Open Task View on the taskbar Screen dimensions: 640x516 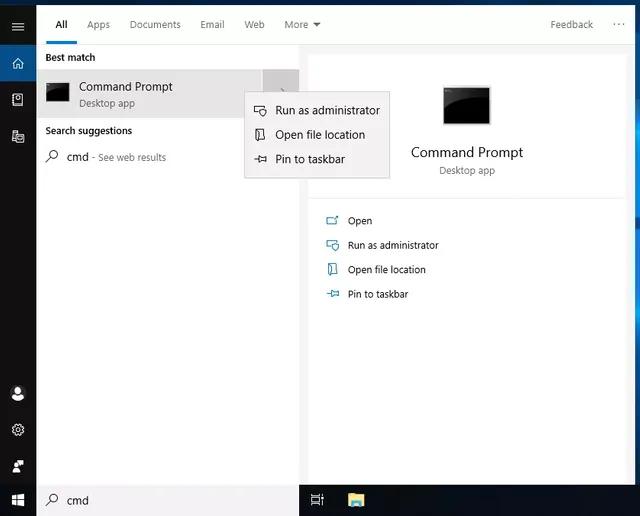point(317,500)
